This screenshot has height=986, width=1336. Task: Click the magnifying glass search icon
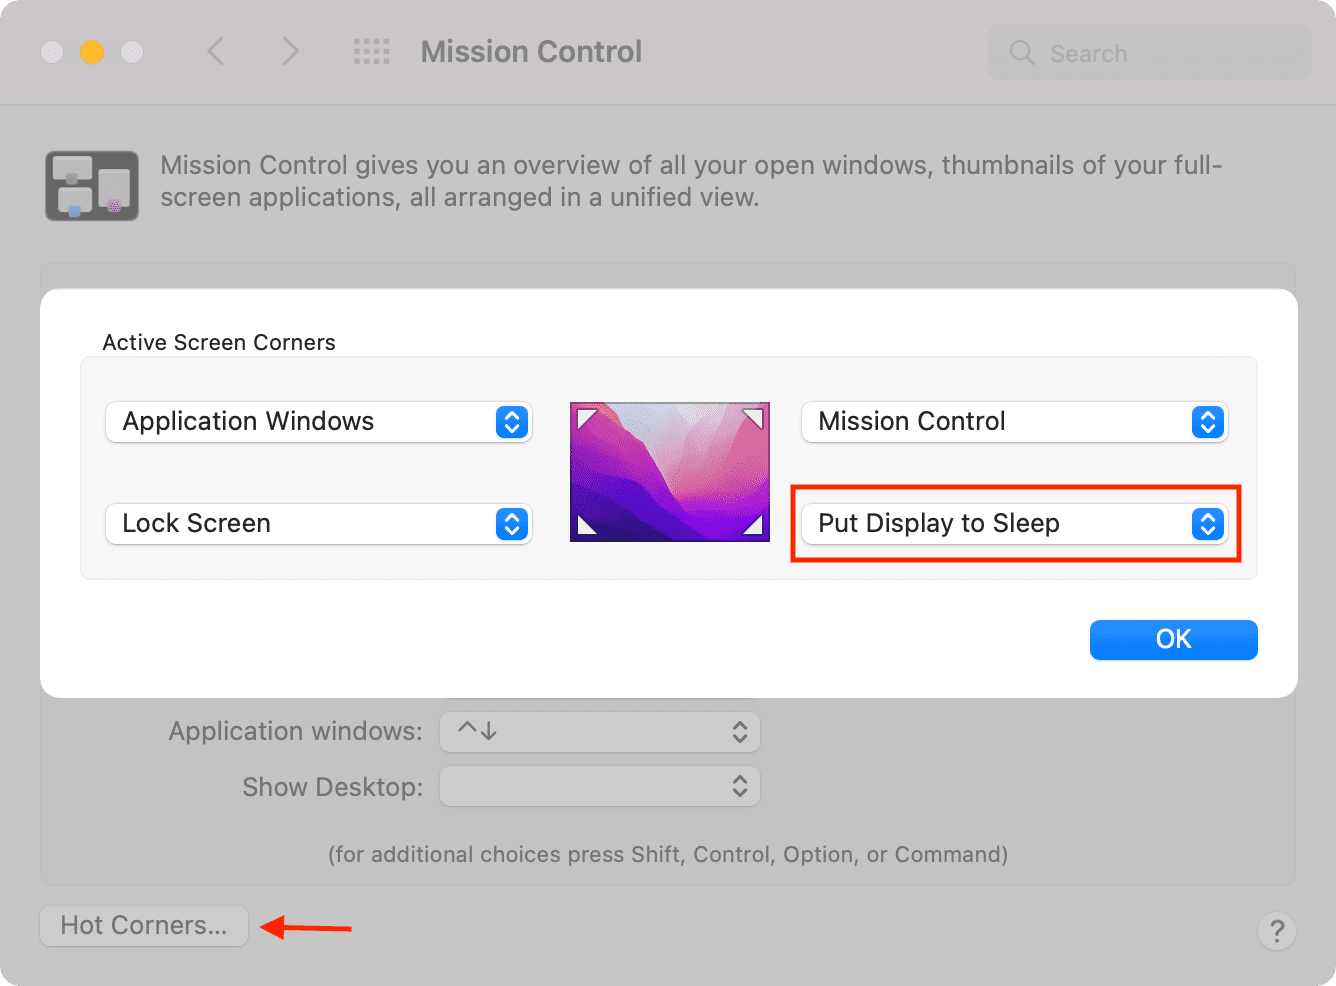(1022, 52)
